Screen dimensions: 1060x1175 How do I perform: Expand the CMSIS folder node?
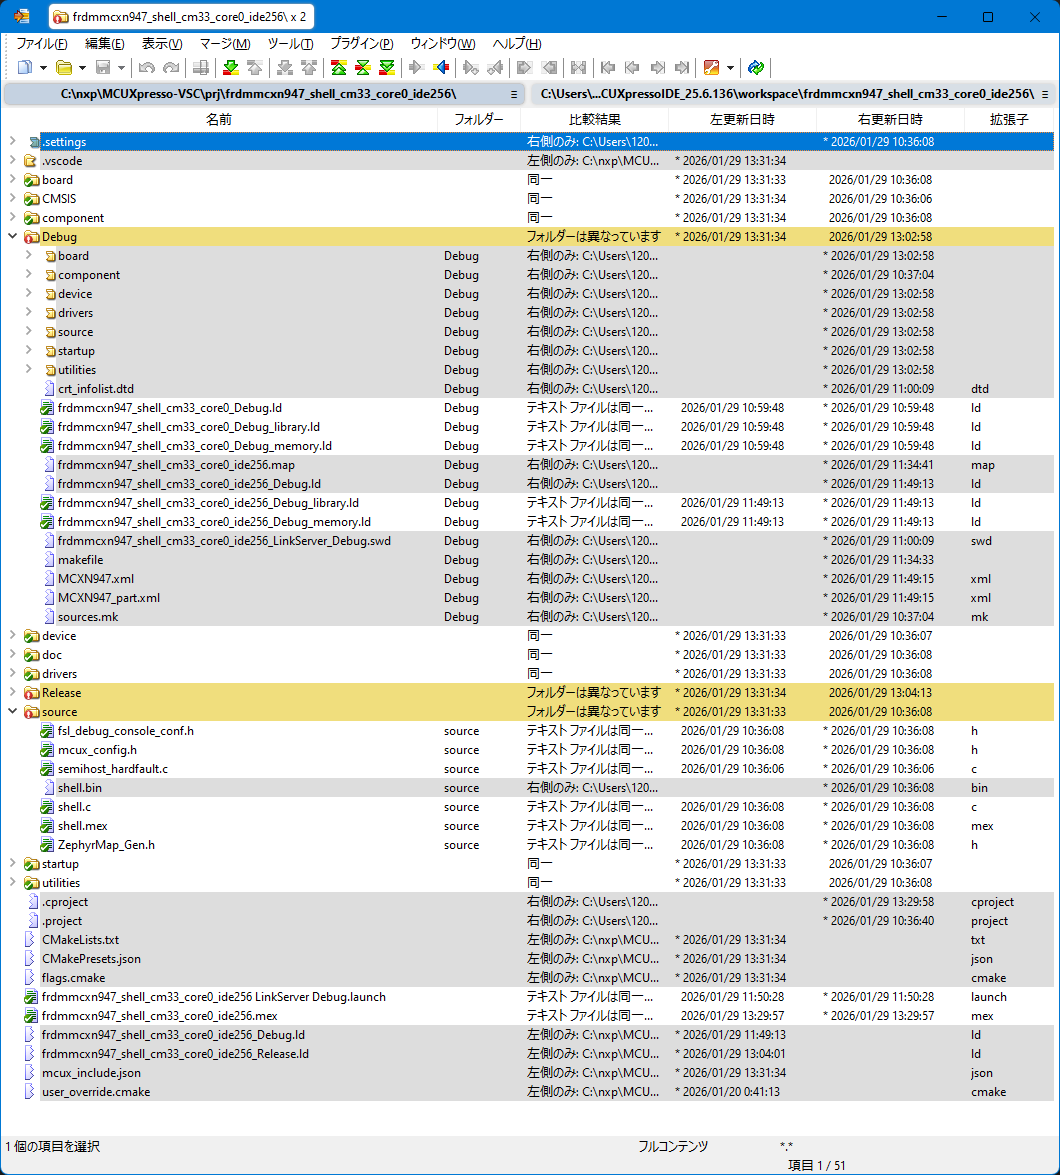pos(12,199)
